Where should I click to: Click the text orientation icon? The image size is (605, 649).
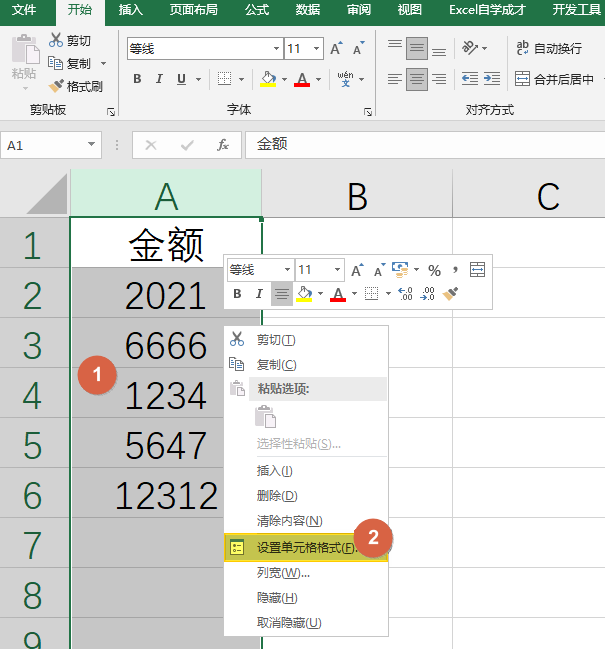[x=470, y=48]
